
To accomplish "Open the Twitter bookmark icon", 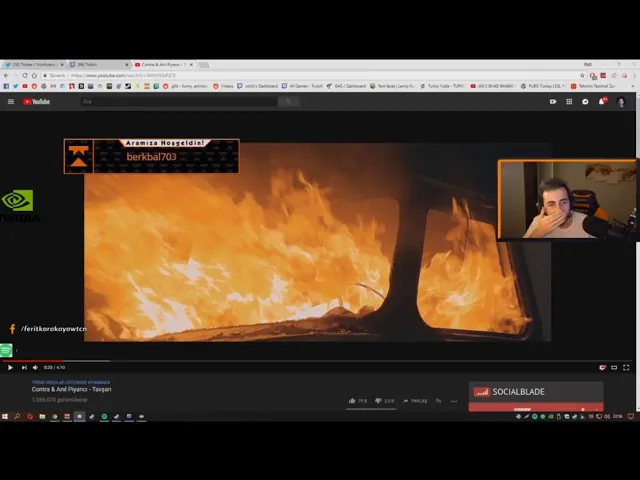I will (16, 86).
